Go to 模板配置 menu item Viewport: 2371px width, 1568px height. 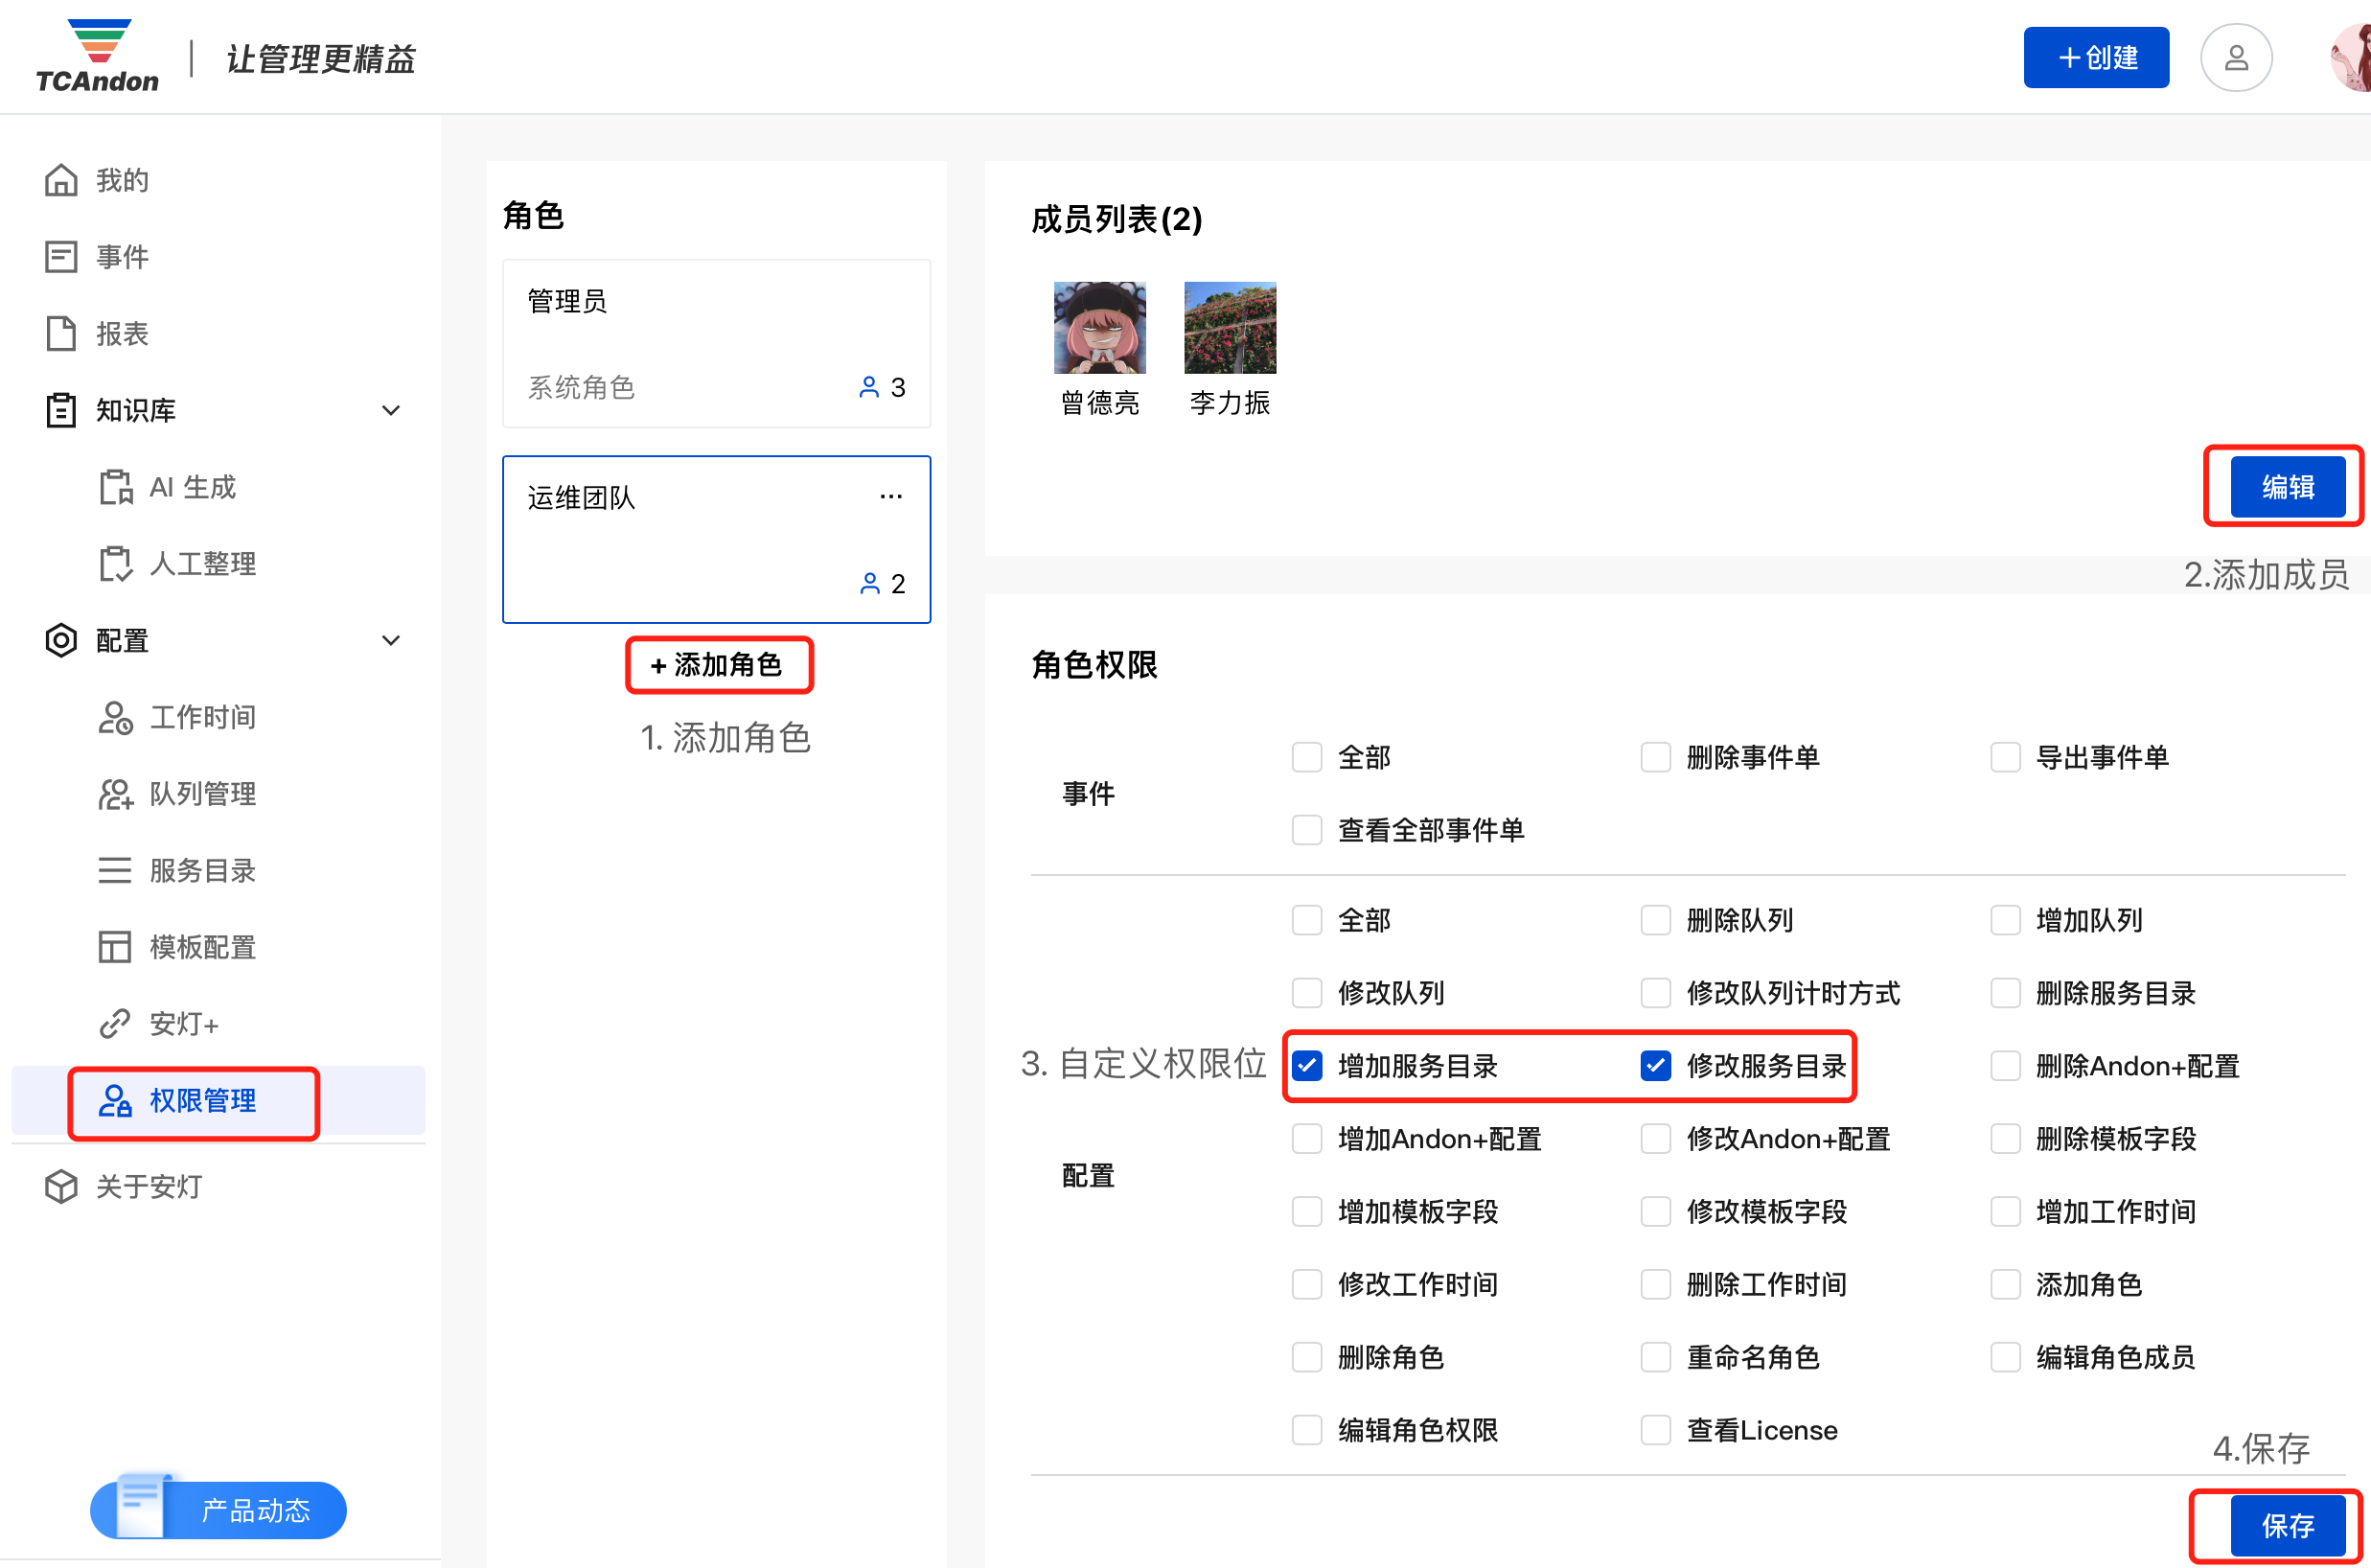click(x=203, y=947)
